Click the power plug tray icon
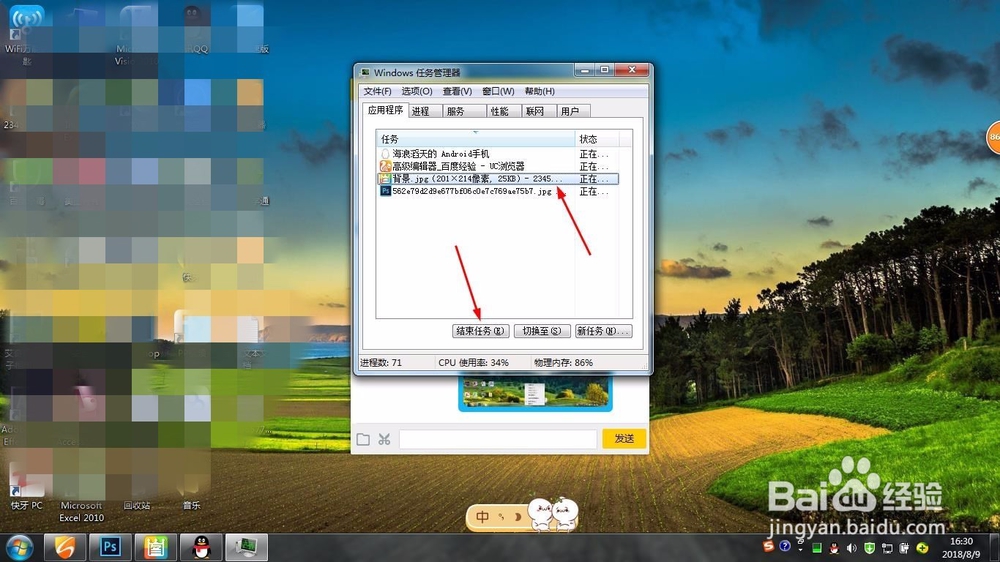The image size is (1000, 562). click(x=904, y=548)
